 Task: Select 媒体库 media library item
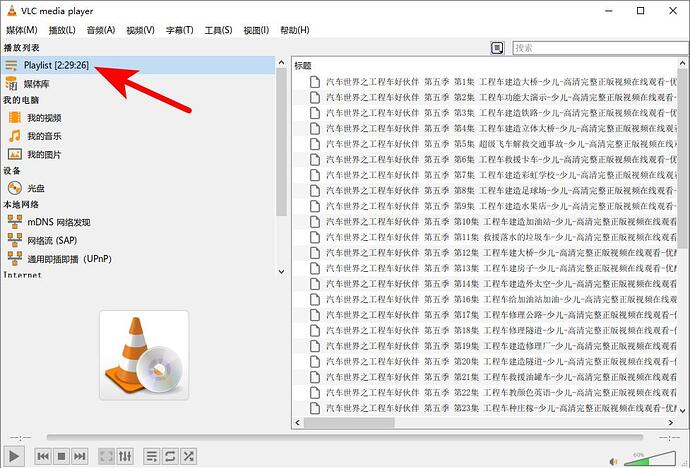pyautogui.click(x=40, y=83)
